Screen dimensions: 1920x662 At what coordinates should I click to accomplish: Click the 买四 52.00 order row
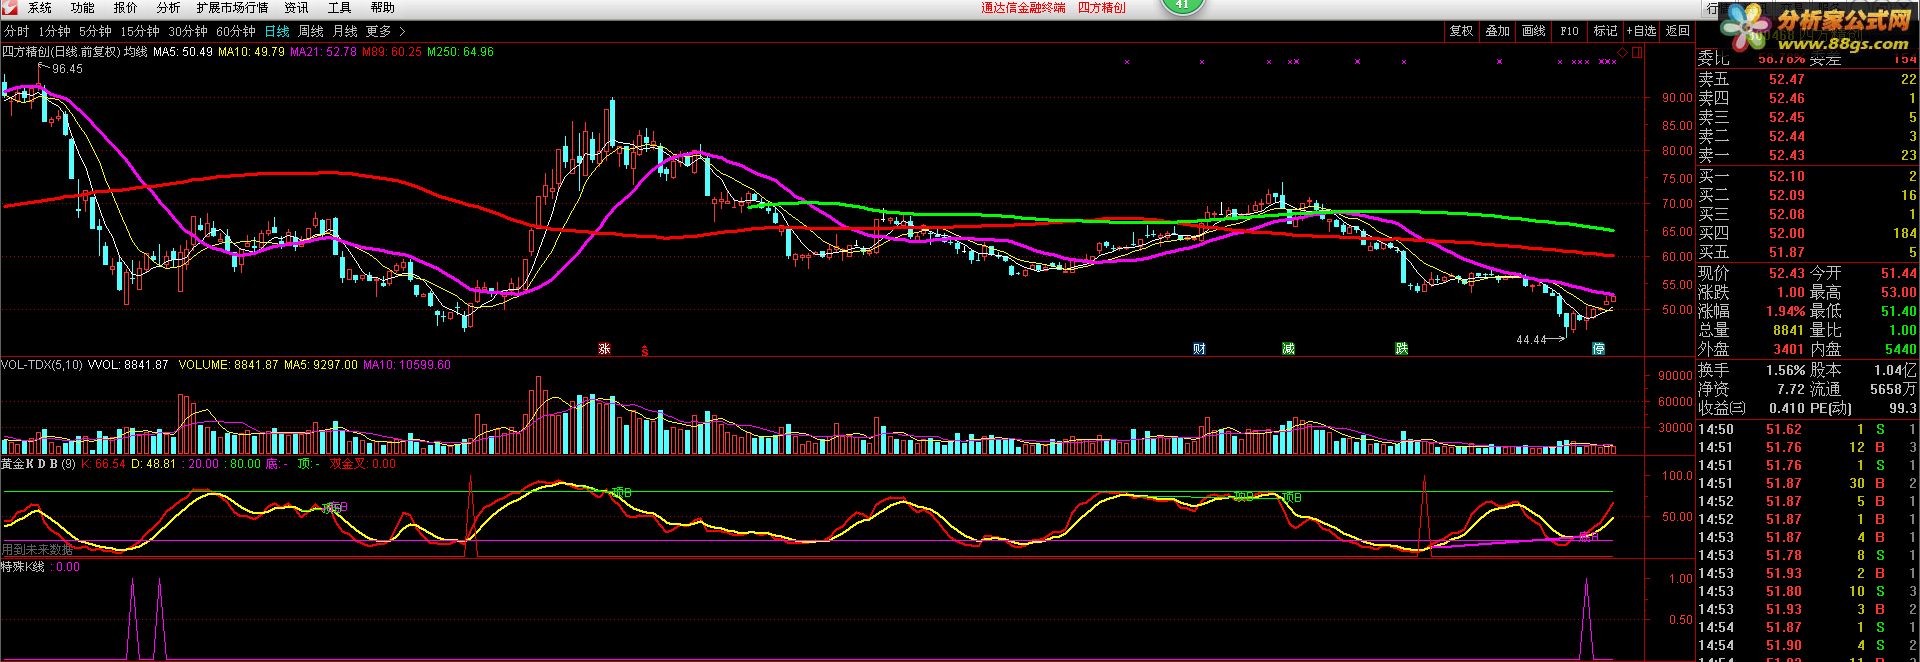1807,233
